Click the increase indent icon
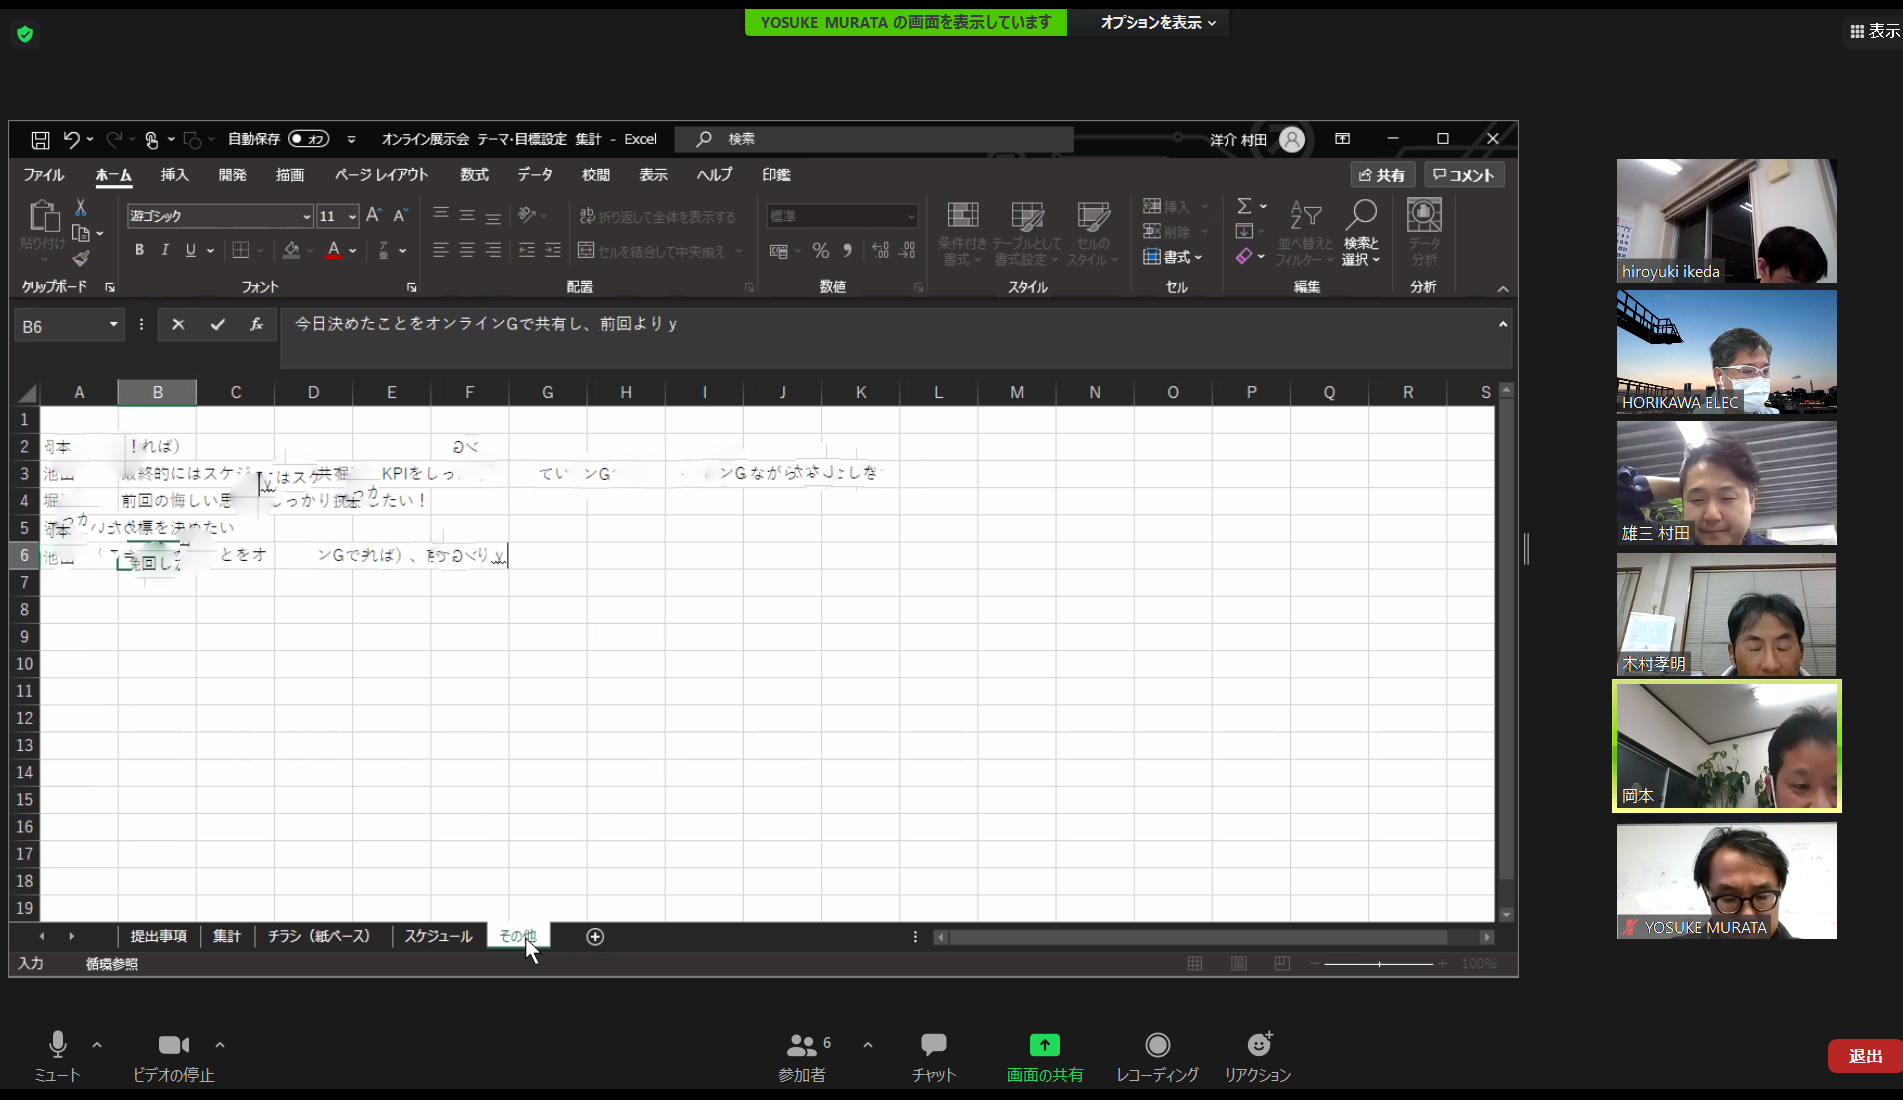This screenshot has width=1903, height=1100. (553, 250)
